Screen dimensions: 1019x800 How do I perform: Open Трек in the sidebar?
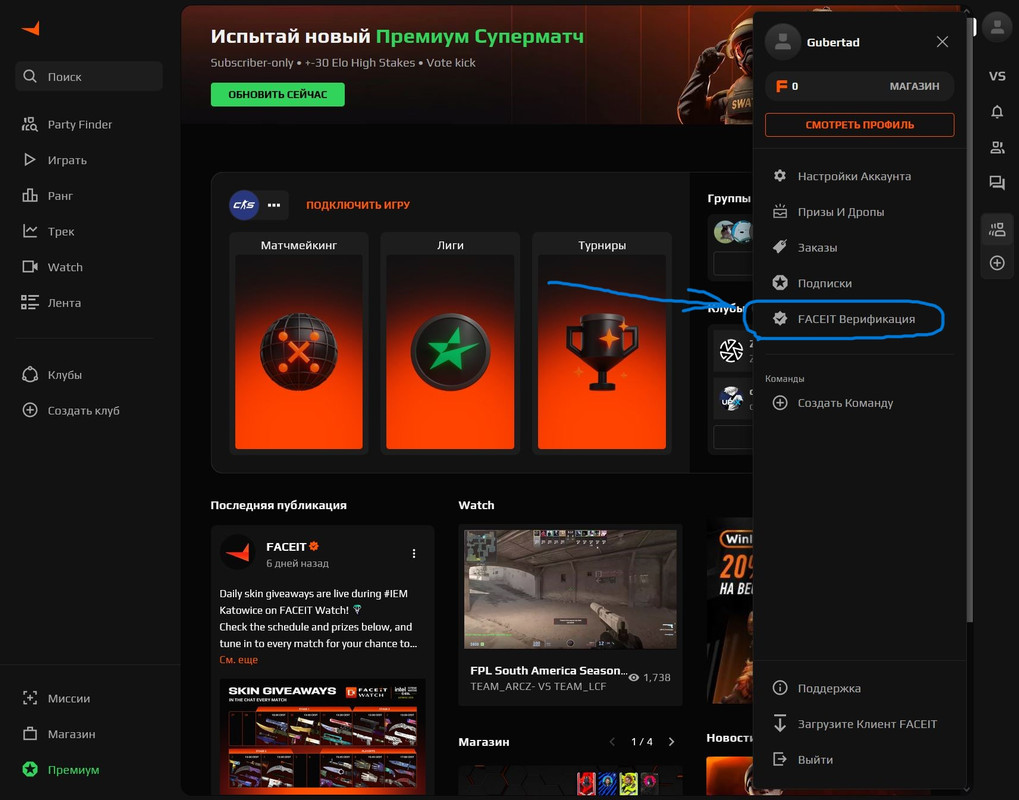[x=48, y=231]
